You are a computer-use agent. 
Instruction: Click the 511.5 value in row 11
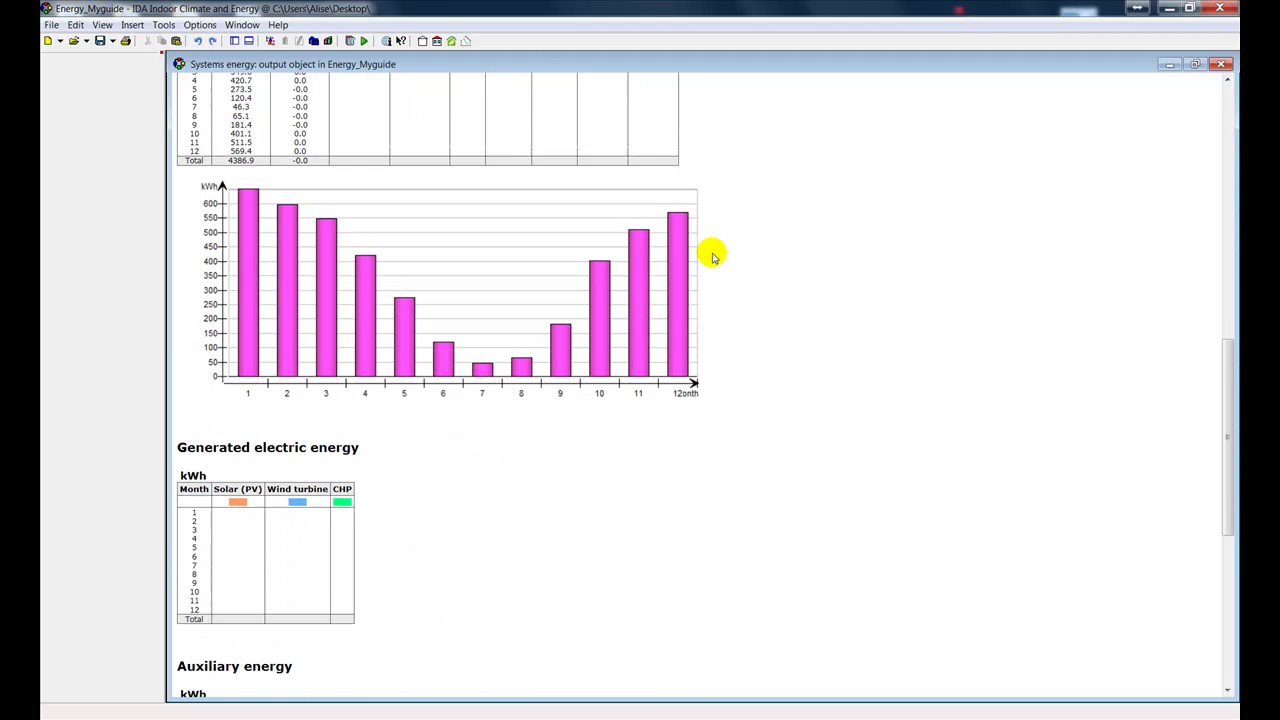(x=241, y=143)
